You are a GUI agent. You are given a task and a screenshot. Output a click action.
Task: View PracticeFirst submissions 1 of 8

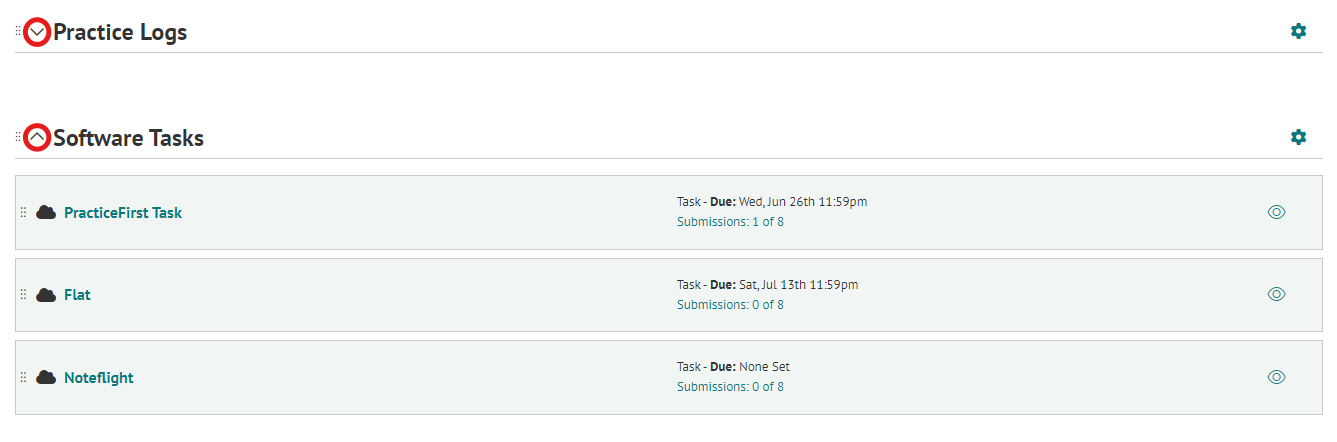730,222
